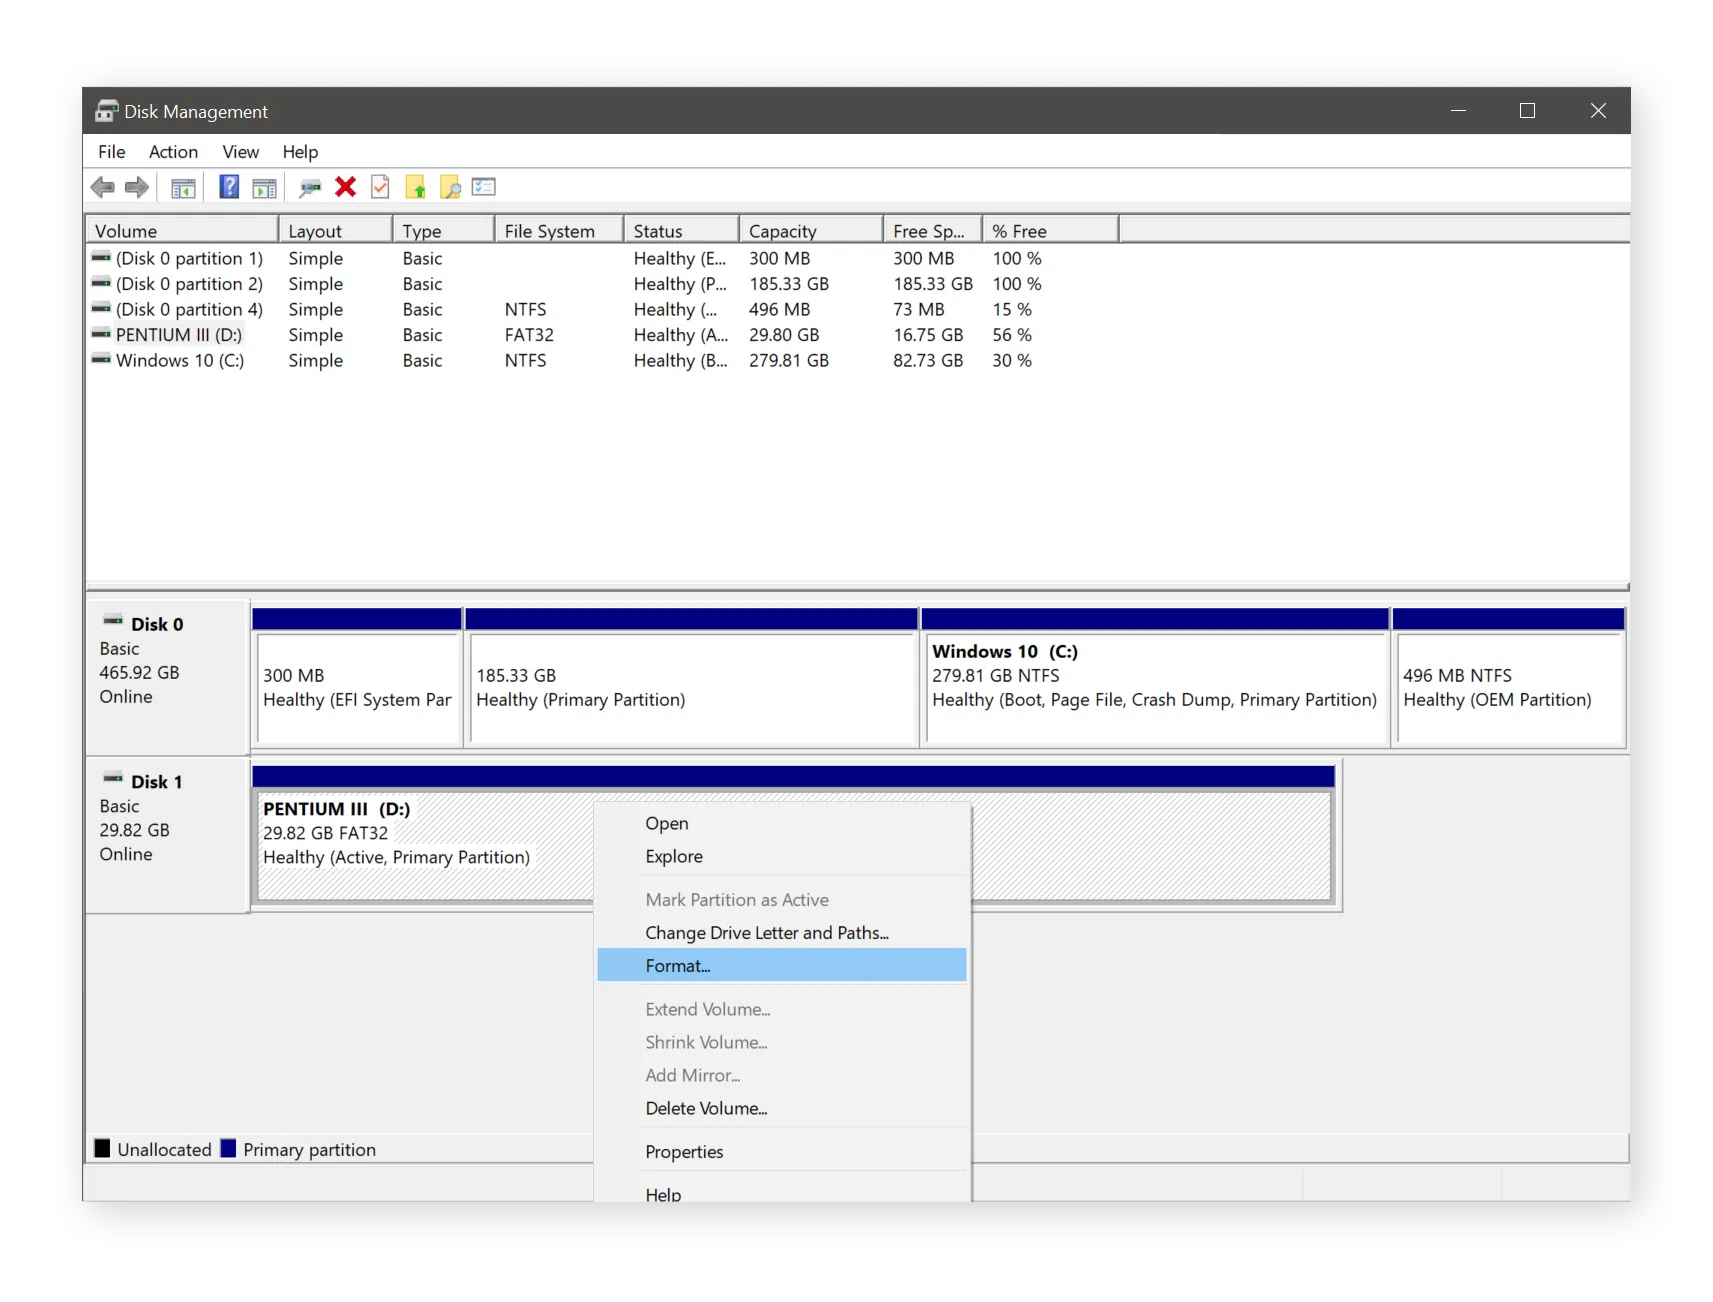Open the blue question mark Help icon
The width and height of the screenshot is (1713, 1302).
point(229,187)
